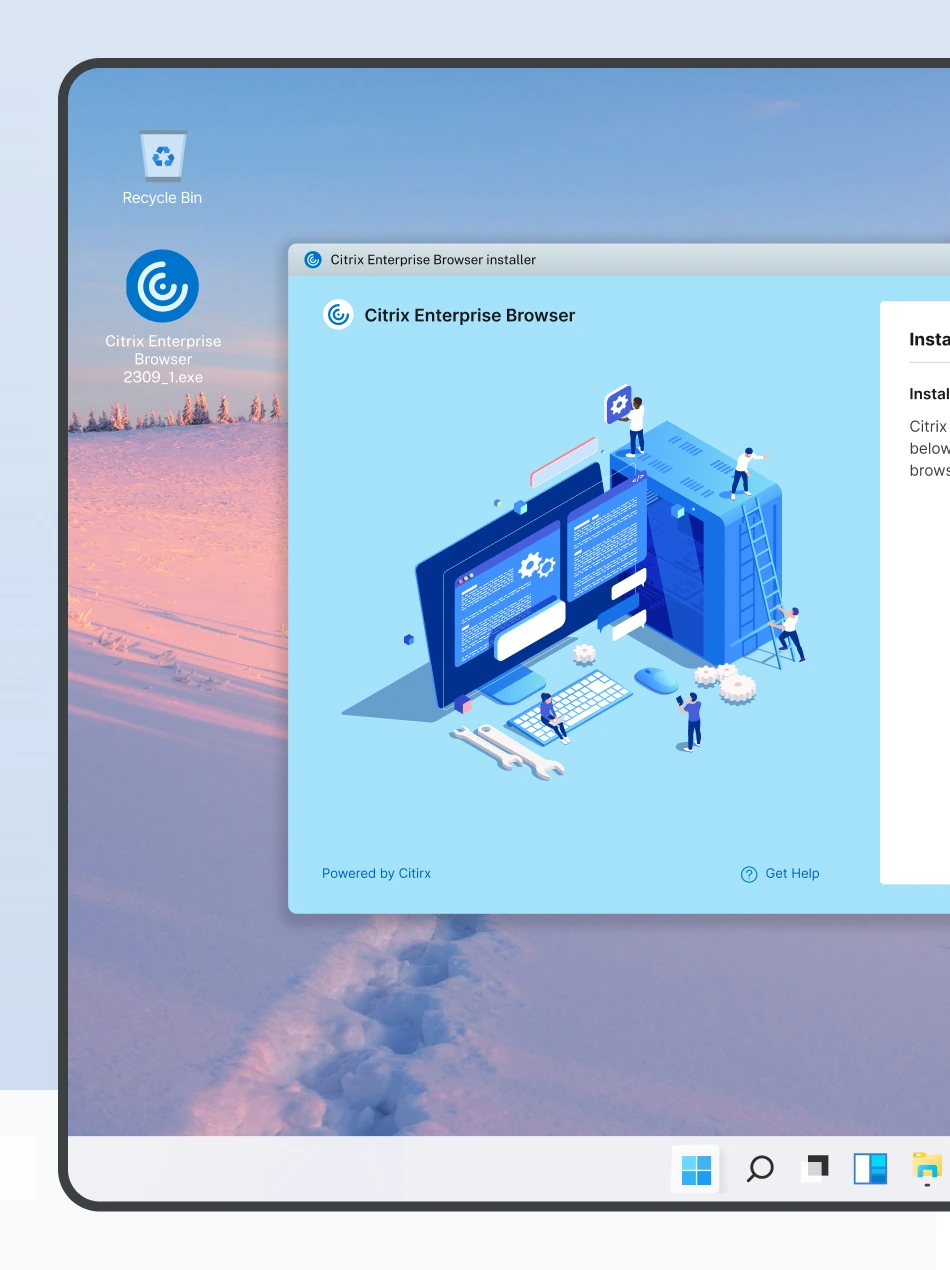Viewport: 950px width, 1270px height.
Task: Open the Widgets taskbar icon
Action: pyautogui.click(x=870, y=1169)
